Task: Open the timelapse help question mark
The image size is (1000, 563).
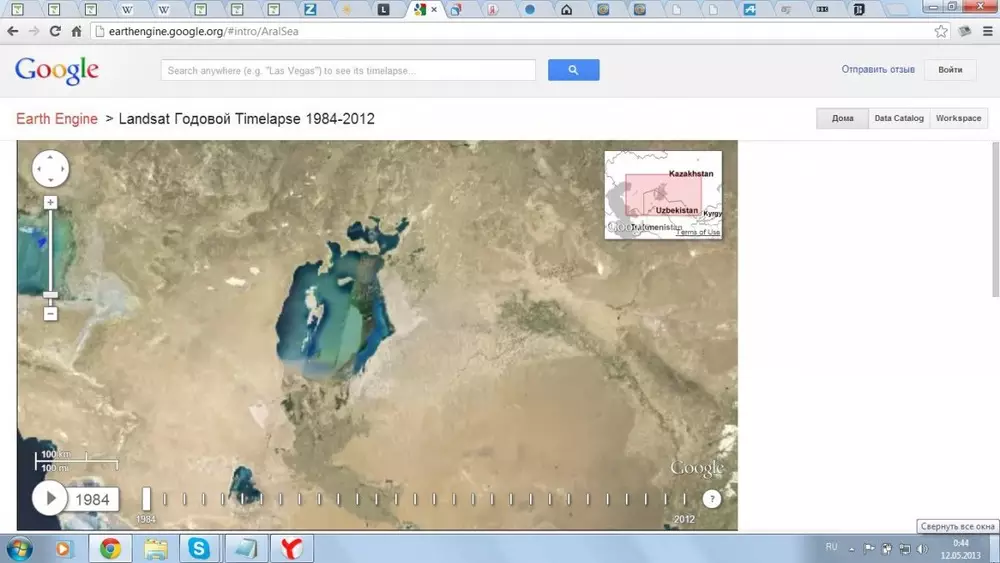Action: [712, 499]
